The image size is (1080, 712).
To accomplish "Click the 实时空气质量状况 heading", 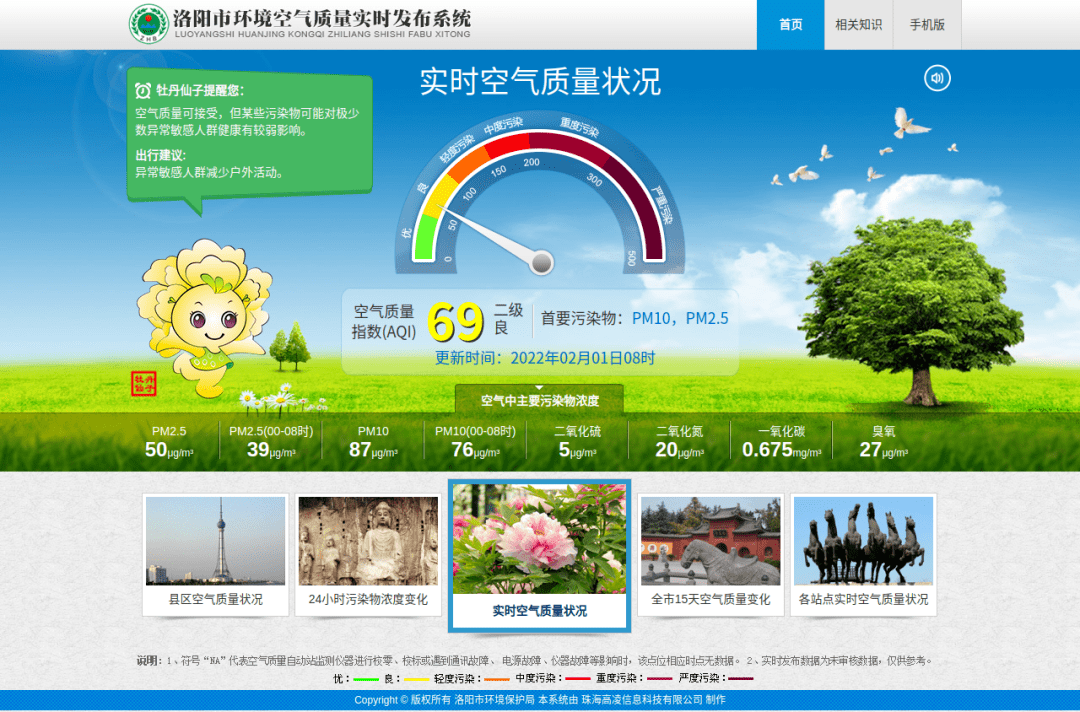I will tap(540, 81).
